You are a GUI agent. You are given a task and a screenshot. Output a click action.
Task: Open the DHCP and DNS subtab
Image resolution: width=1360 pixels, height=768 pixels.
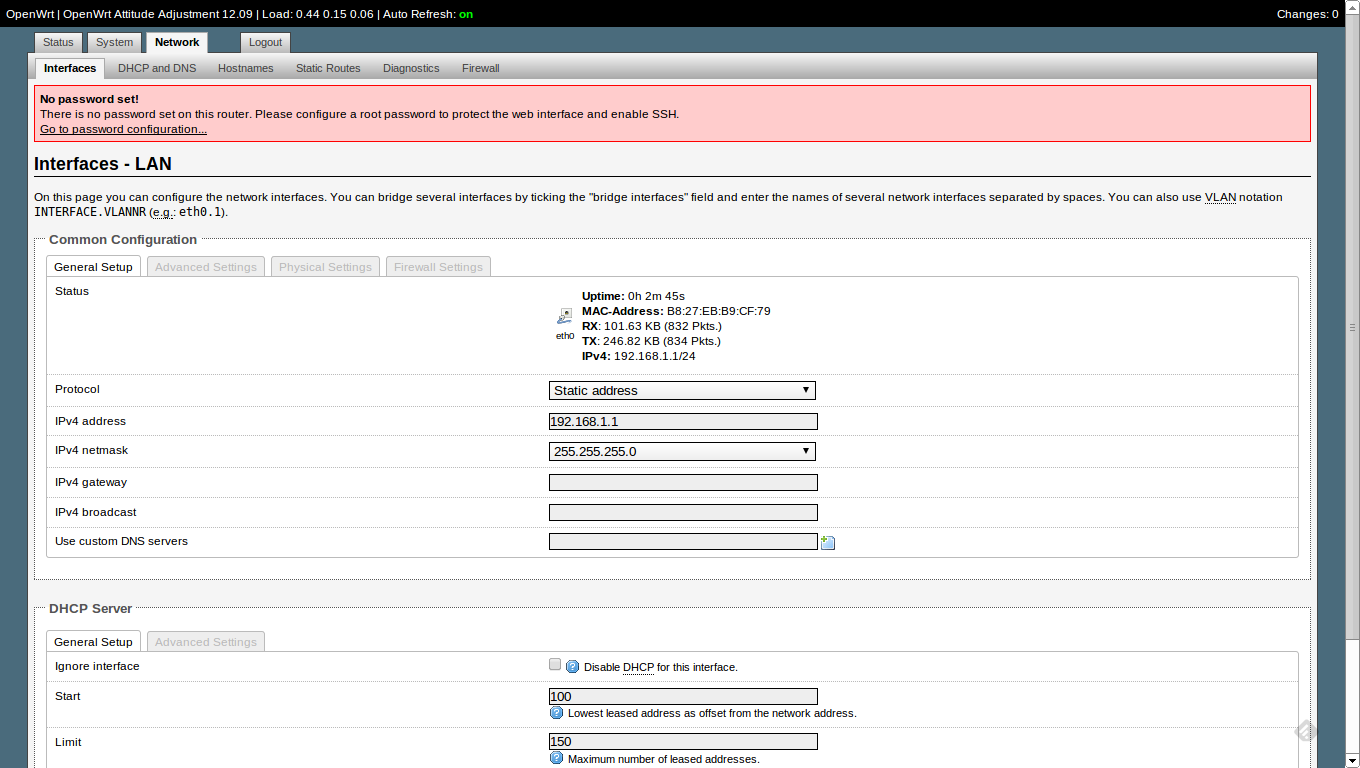(157, 68)
